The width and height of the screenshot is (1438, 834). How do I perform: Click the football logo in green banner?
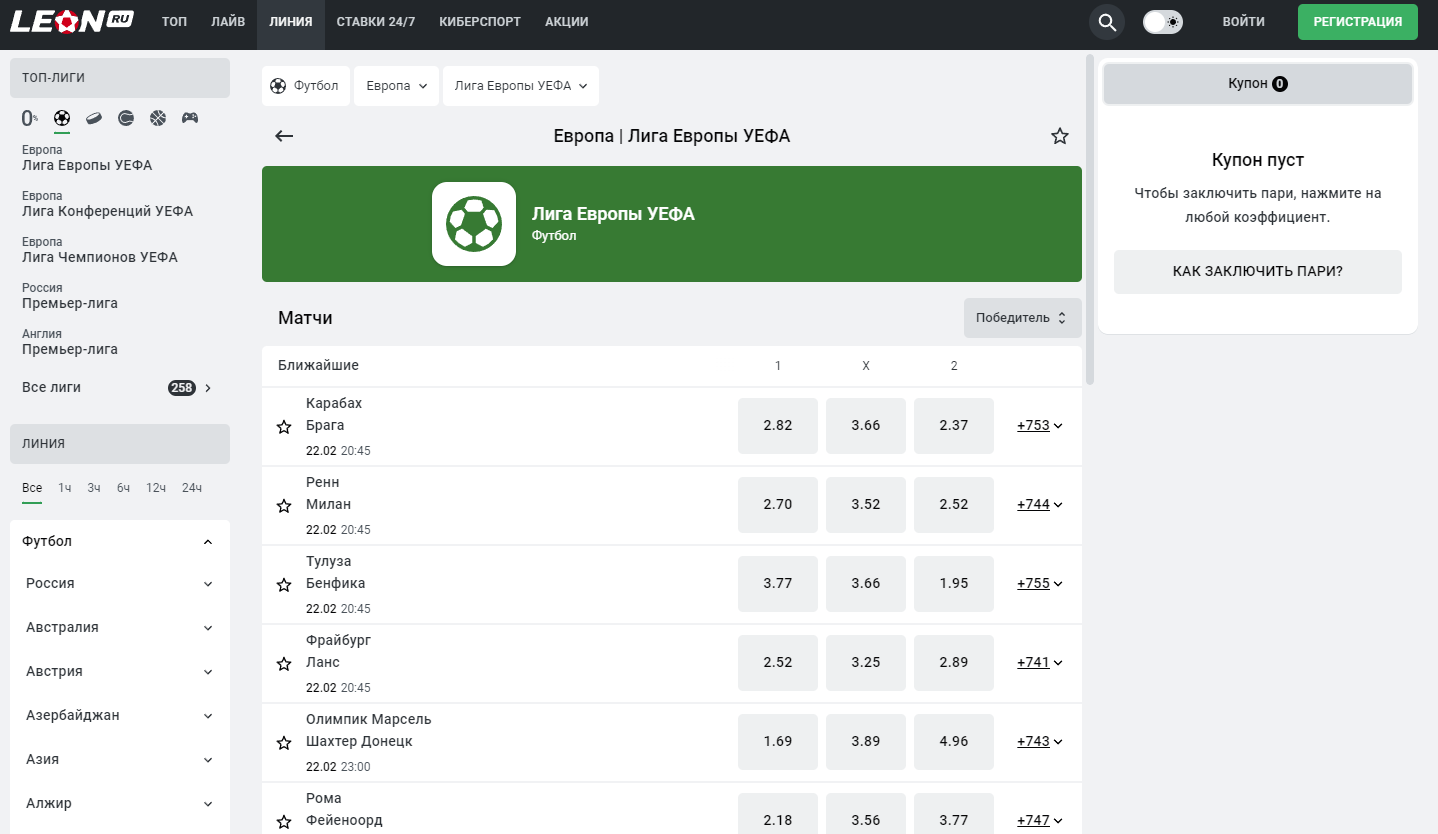coord(474,224)
